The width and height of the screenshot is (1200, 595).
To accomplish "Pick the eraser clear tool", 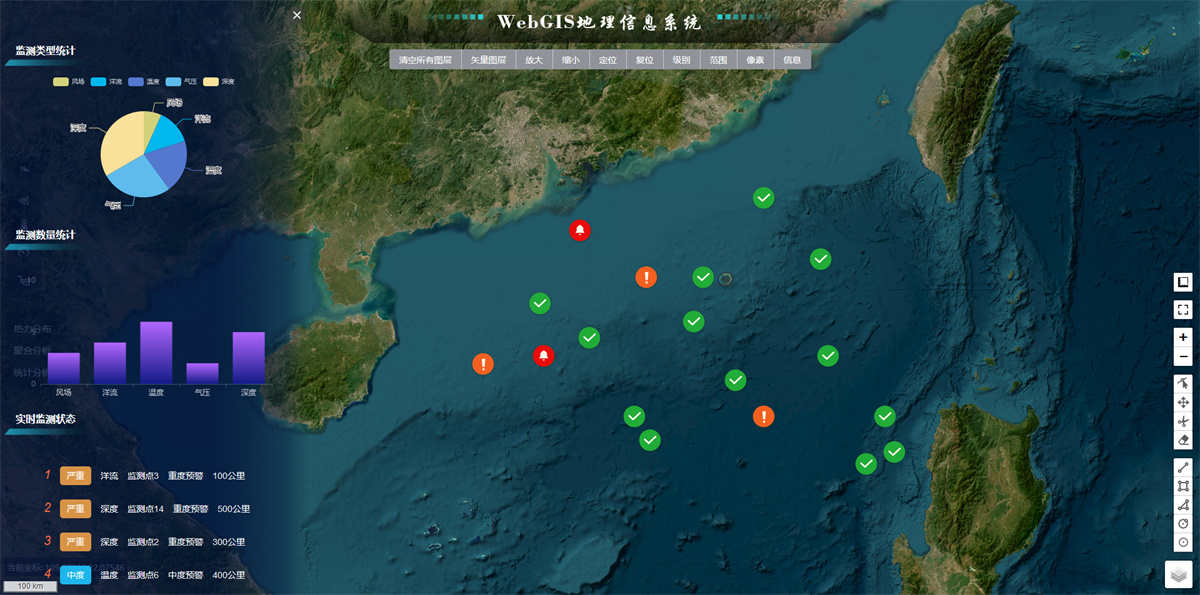I will click(1183, 440).
